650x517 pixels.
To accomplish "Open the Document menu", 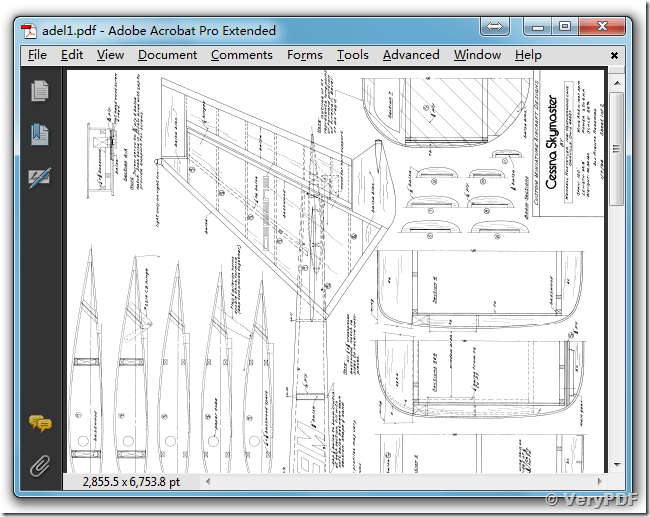I will pyautogui.click(x=167, y=55).
